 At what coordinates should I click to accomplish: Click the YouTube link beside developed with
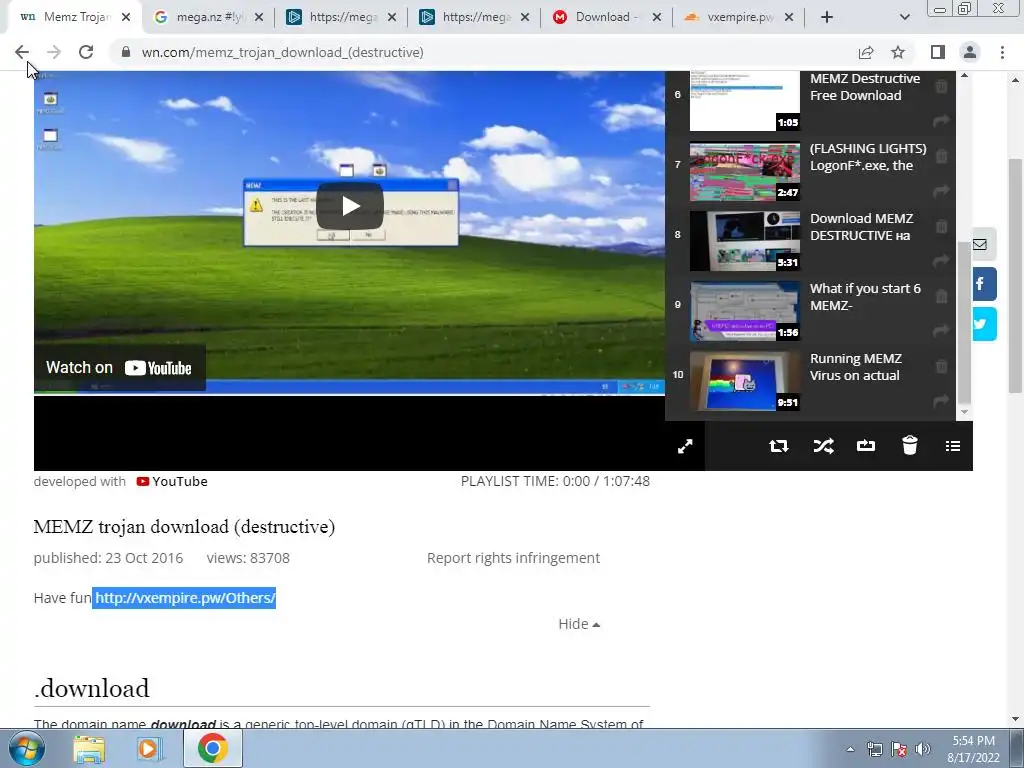[172, 481]
